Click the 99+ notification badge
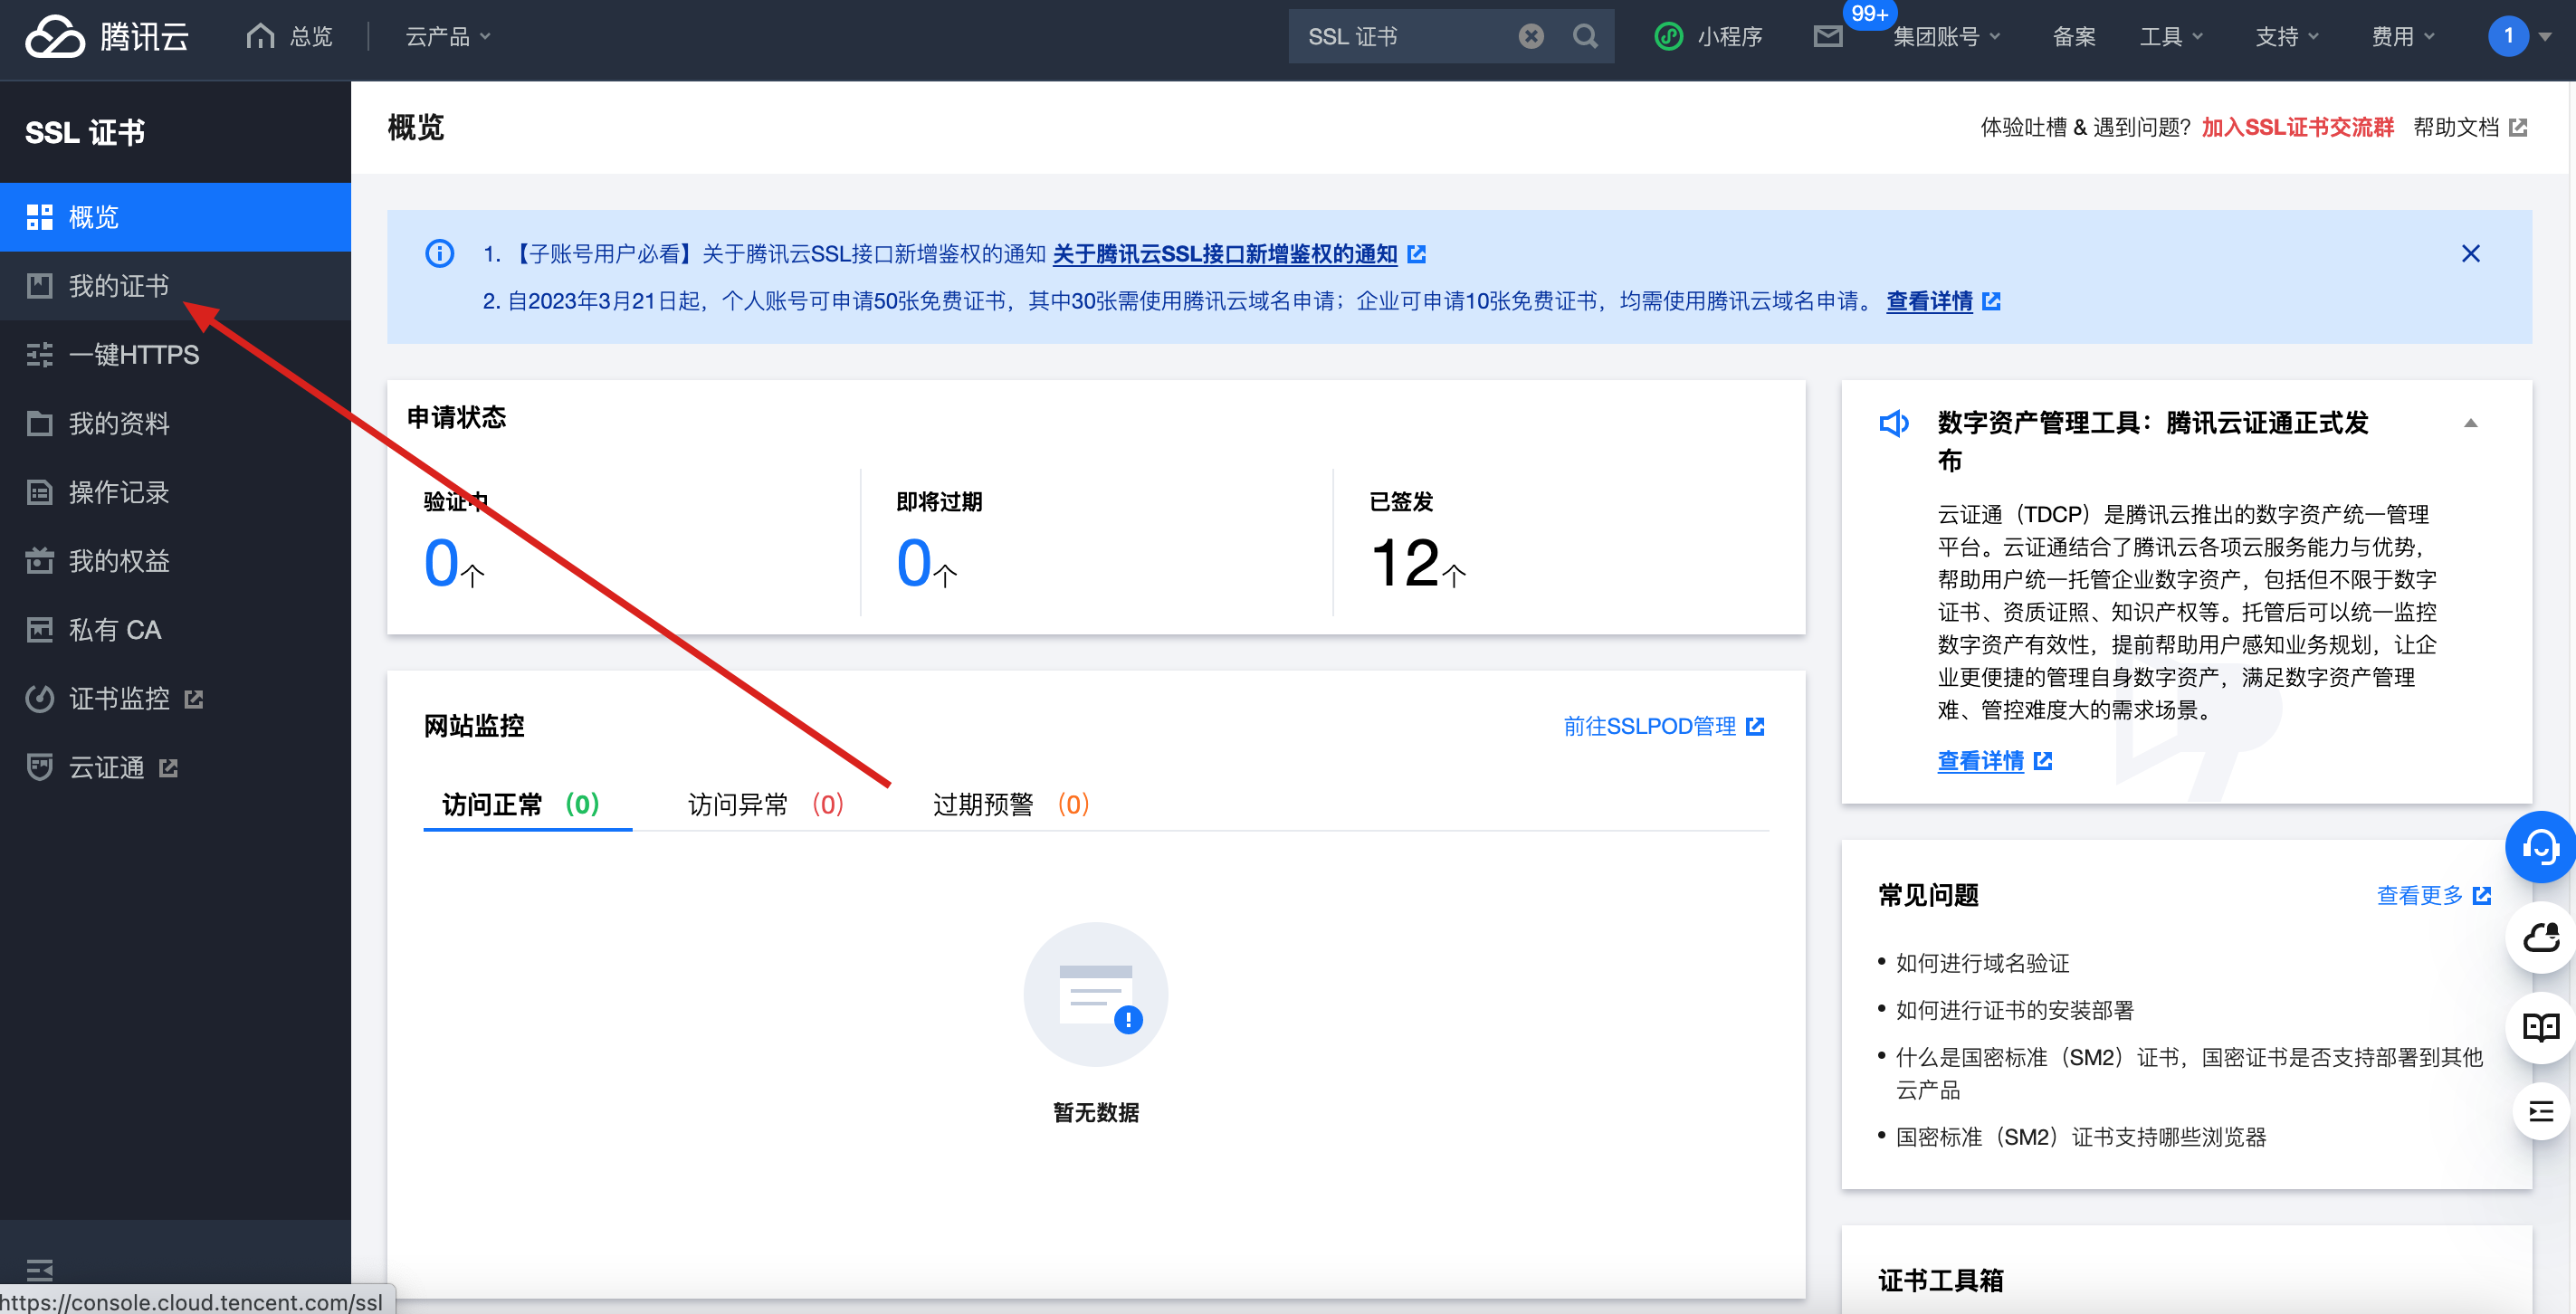2576x1314 pixels. 1869,14
